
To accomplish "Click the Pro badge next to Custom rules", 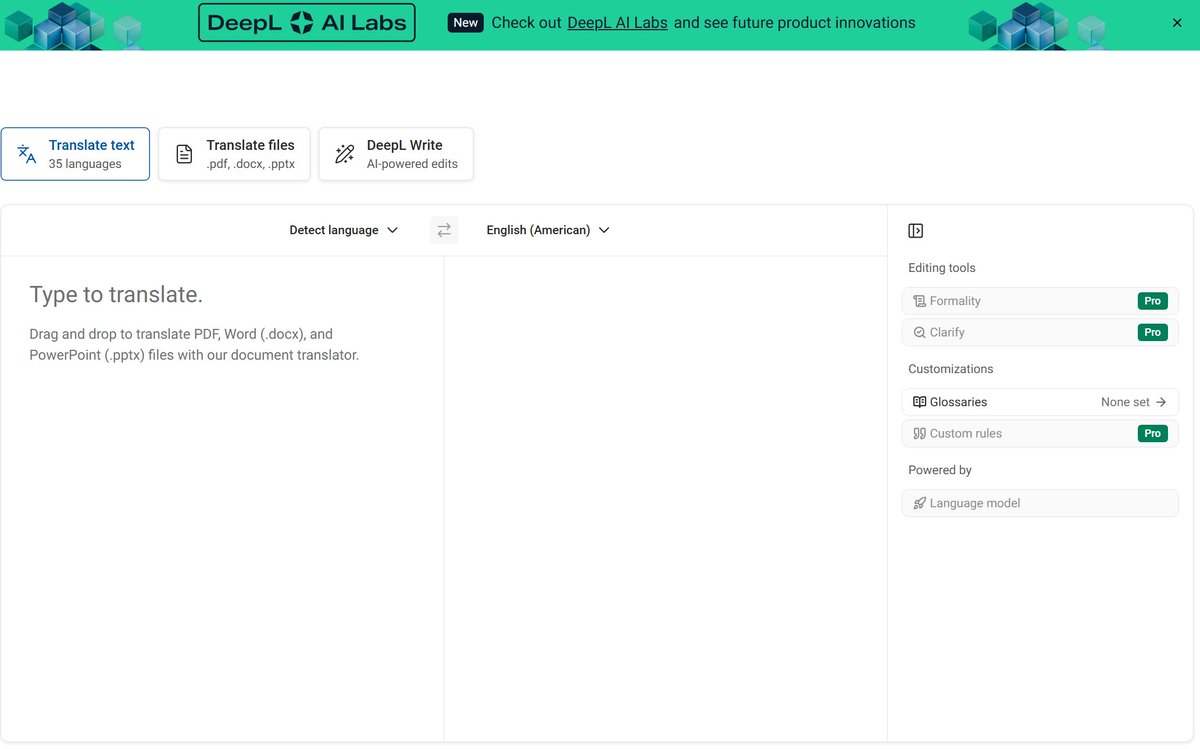I will (x=1153, y=433).
